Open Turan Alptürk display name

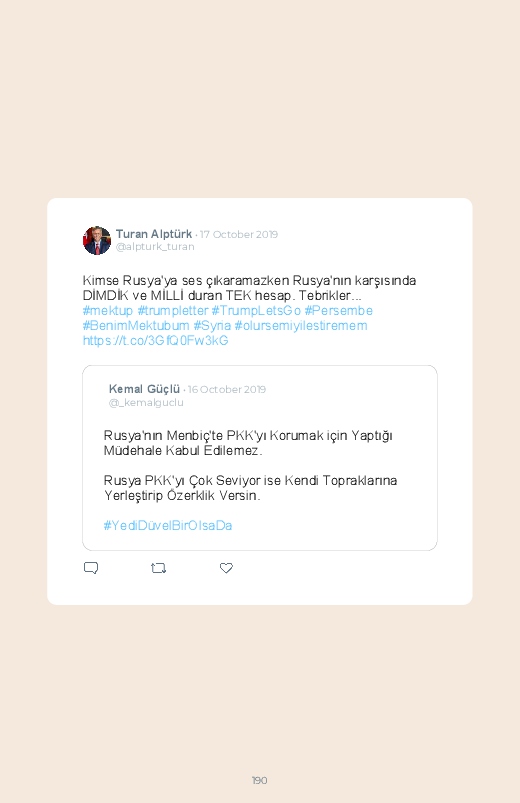click(154, 234)
